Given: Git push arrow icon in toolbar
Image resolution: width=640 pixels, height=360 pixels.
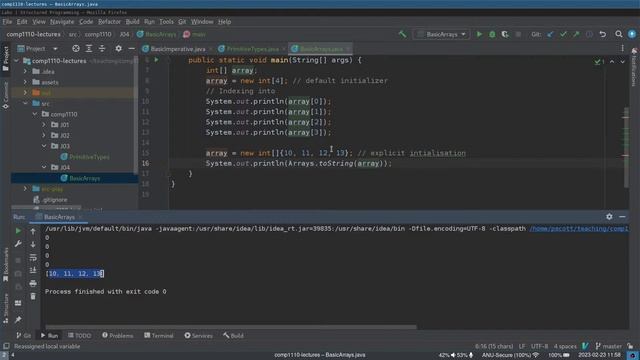Looking at the screenshot, I should click(x=576, y=34).
